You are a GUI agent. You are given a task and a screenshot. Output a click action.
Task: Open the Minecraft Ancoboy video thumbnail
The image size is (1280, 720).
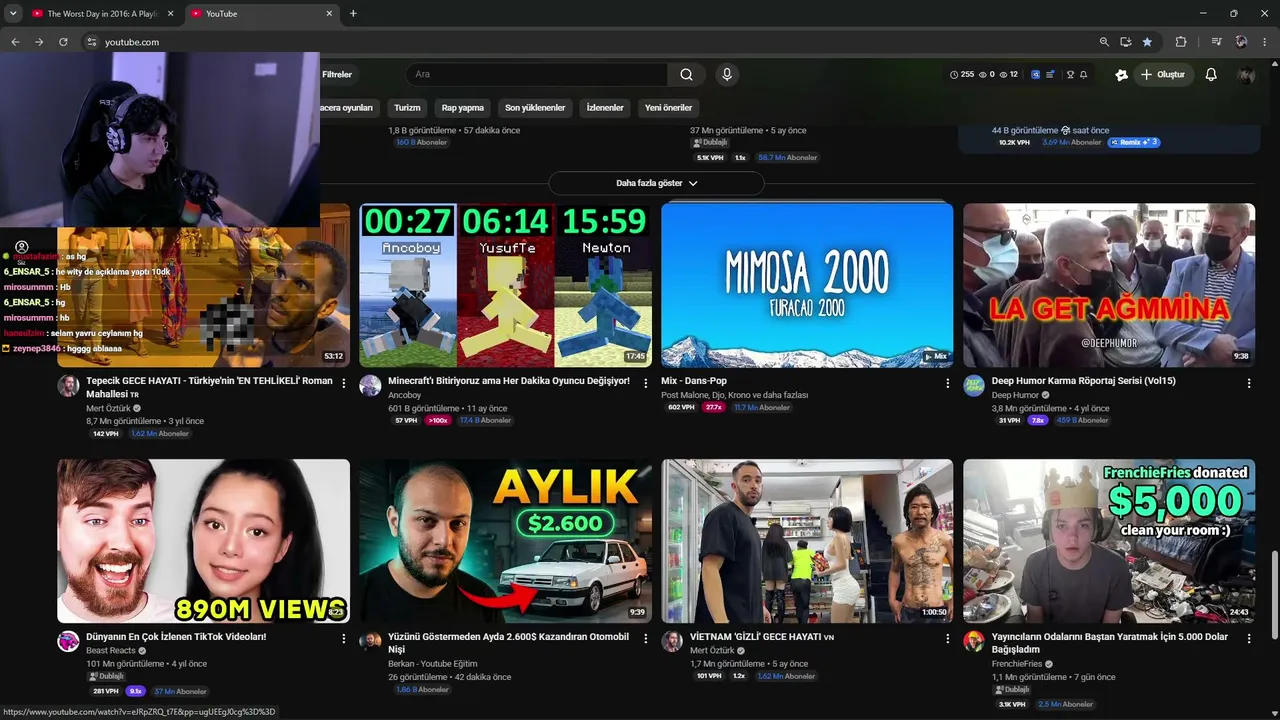point(505,285)
